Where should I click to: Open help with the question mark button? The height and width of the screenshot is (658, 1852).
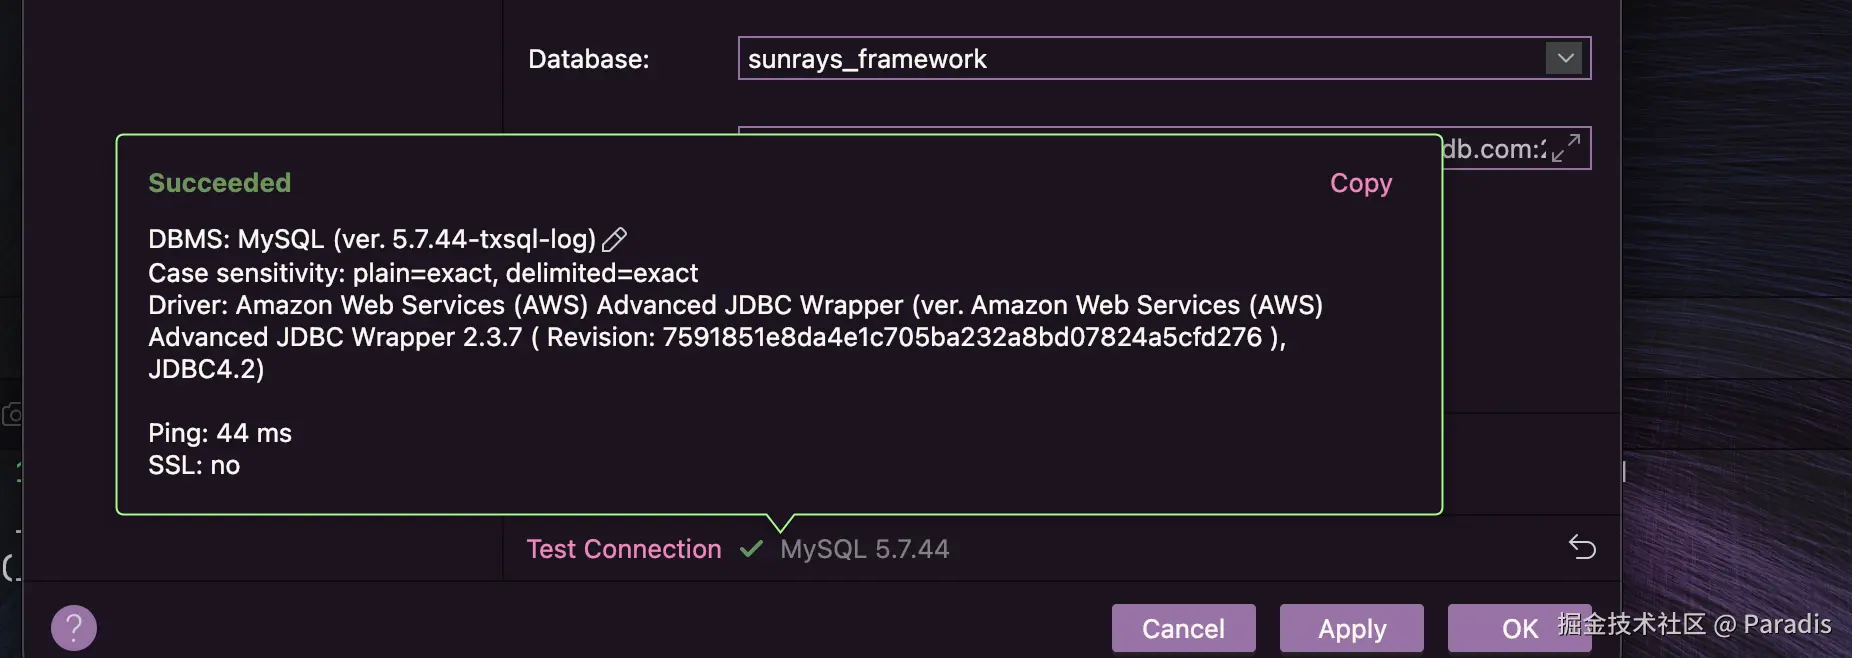tap(74, 628)
